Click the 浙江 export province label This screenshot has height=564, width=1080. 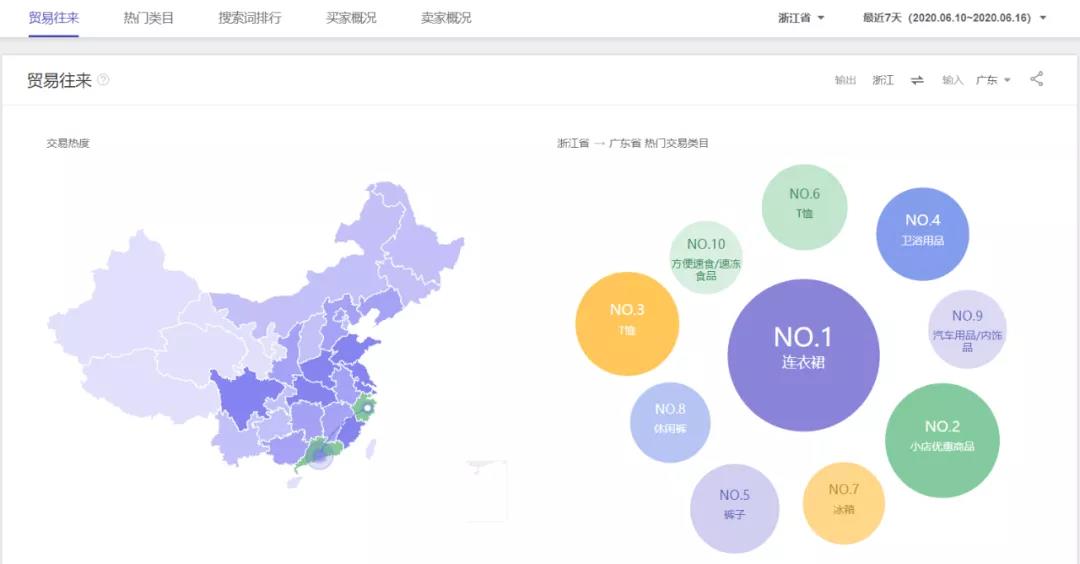click(x=883, y=80)
